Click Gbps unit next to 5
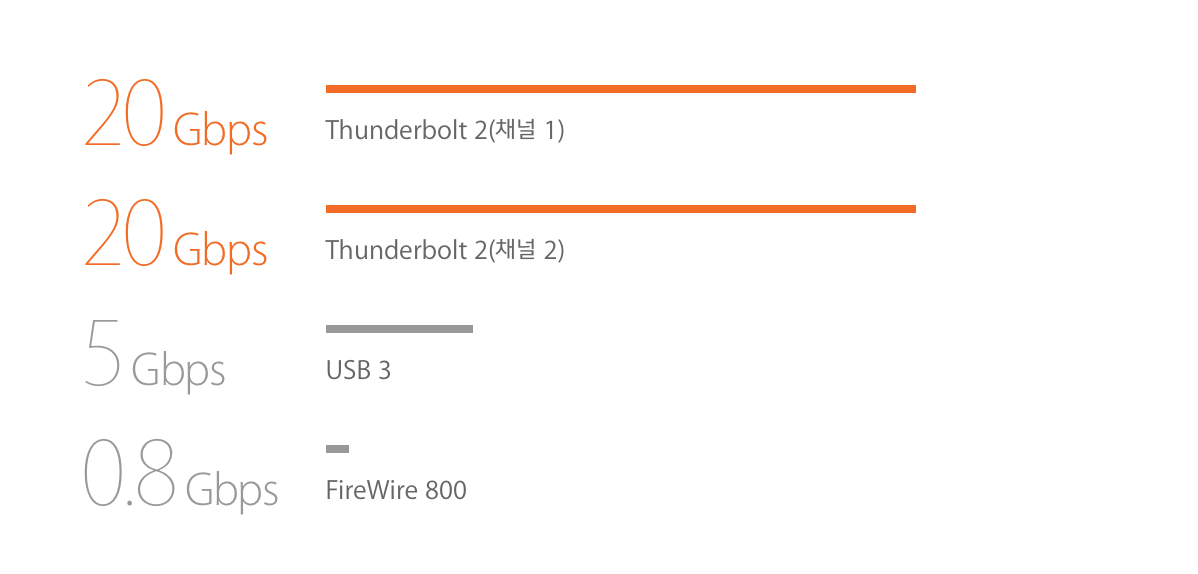 [x=178, y=371]
